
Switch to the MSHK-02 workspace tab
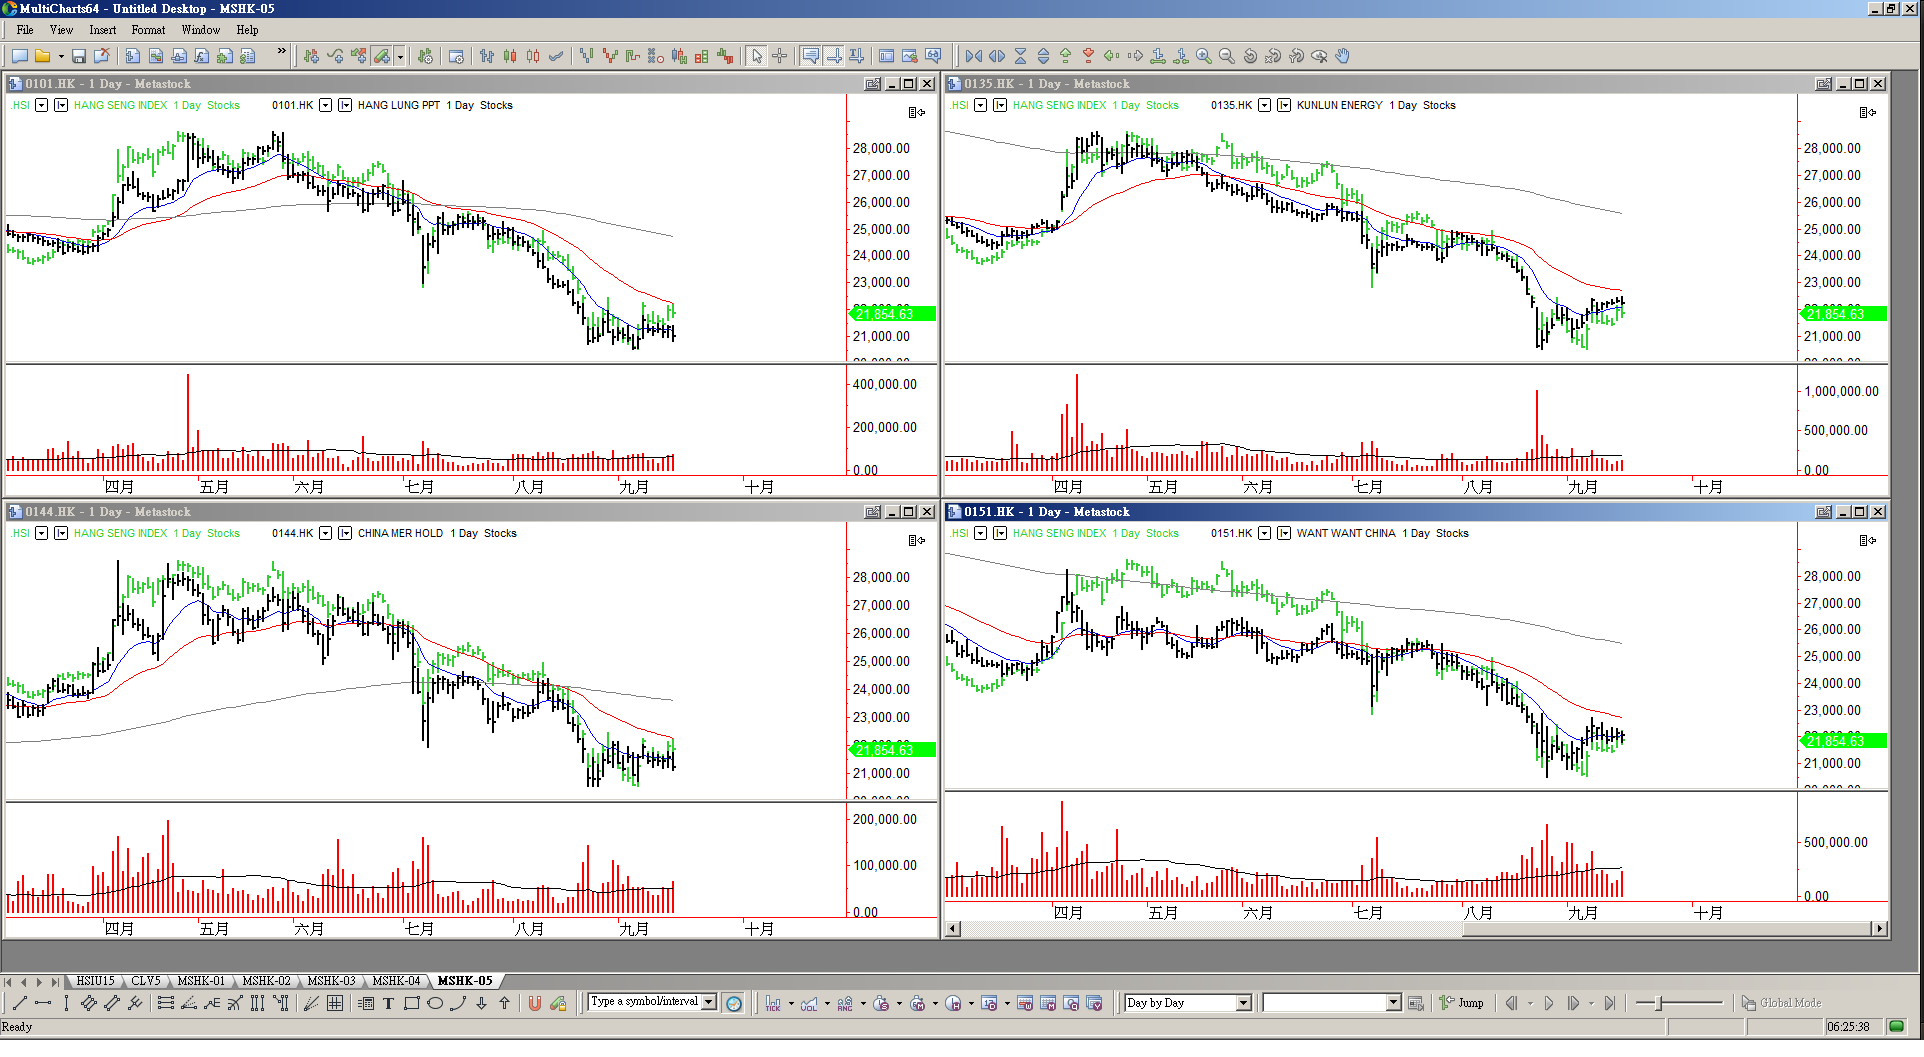point(266,981)
